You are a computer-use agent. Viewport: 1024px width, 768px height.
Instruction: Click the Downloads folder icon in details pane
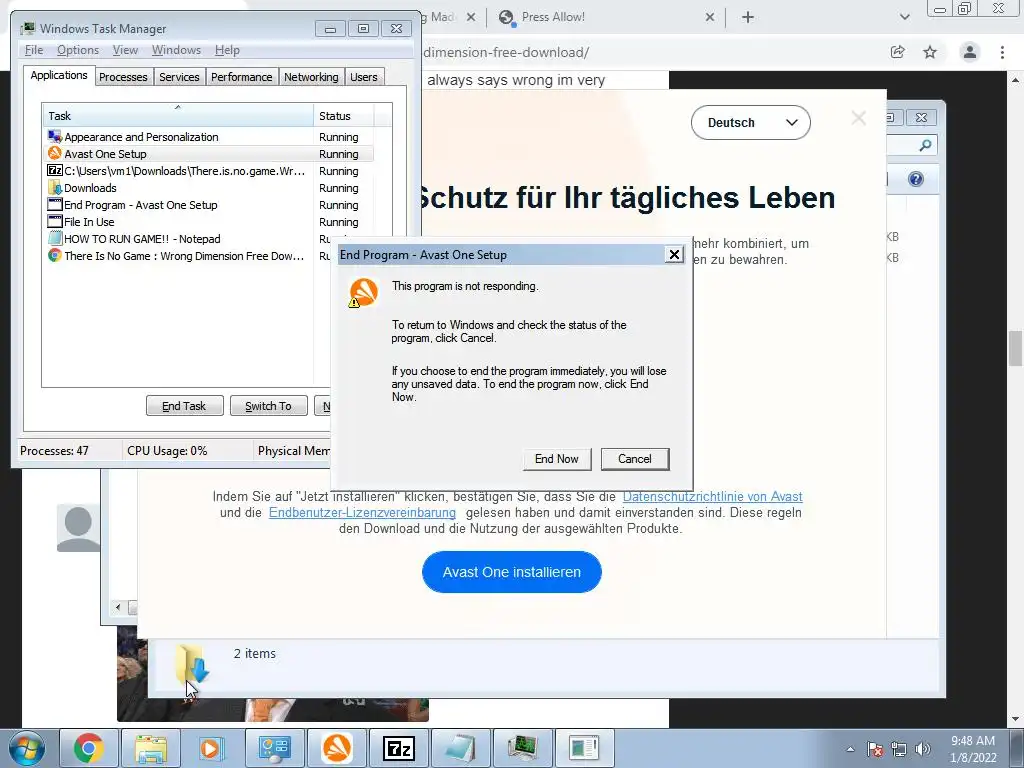tap(193, 665)
